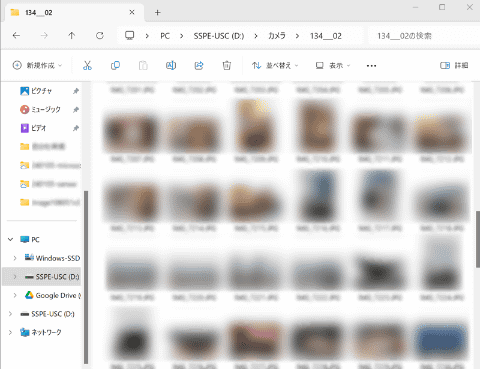Navigate back with the Back arrow
The width and height of the screenshot is (480, 369).
(x=16, y=35)
